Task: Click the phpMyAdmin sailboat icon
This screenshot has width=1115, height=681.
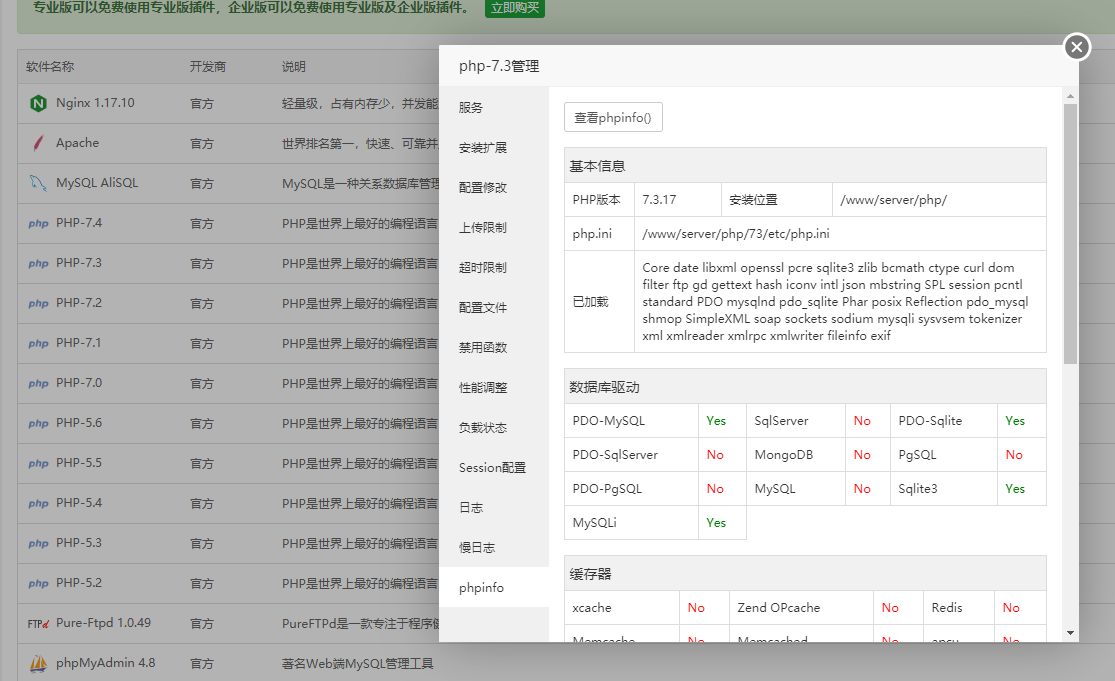Action: tap(38, 663)
